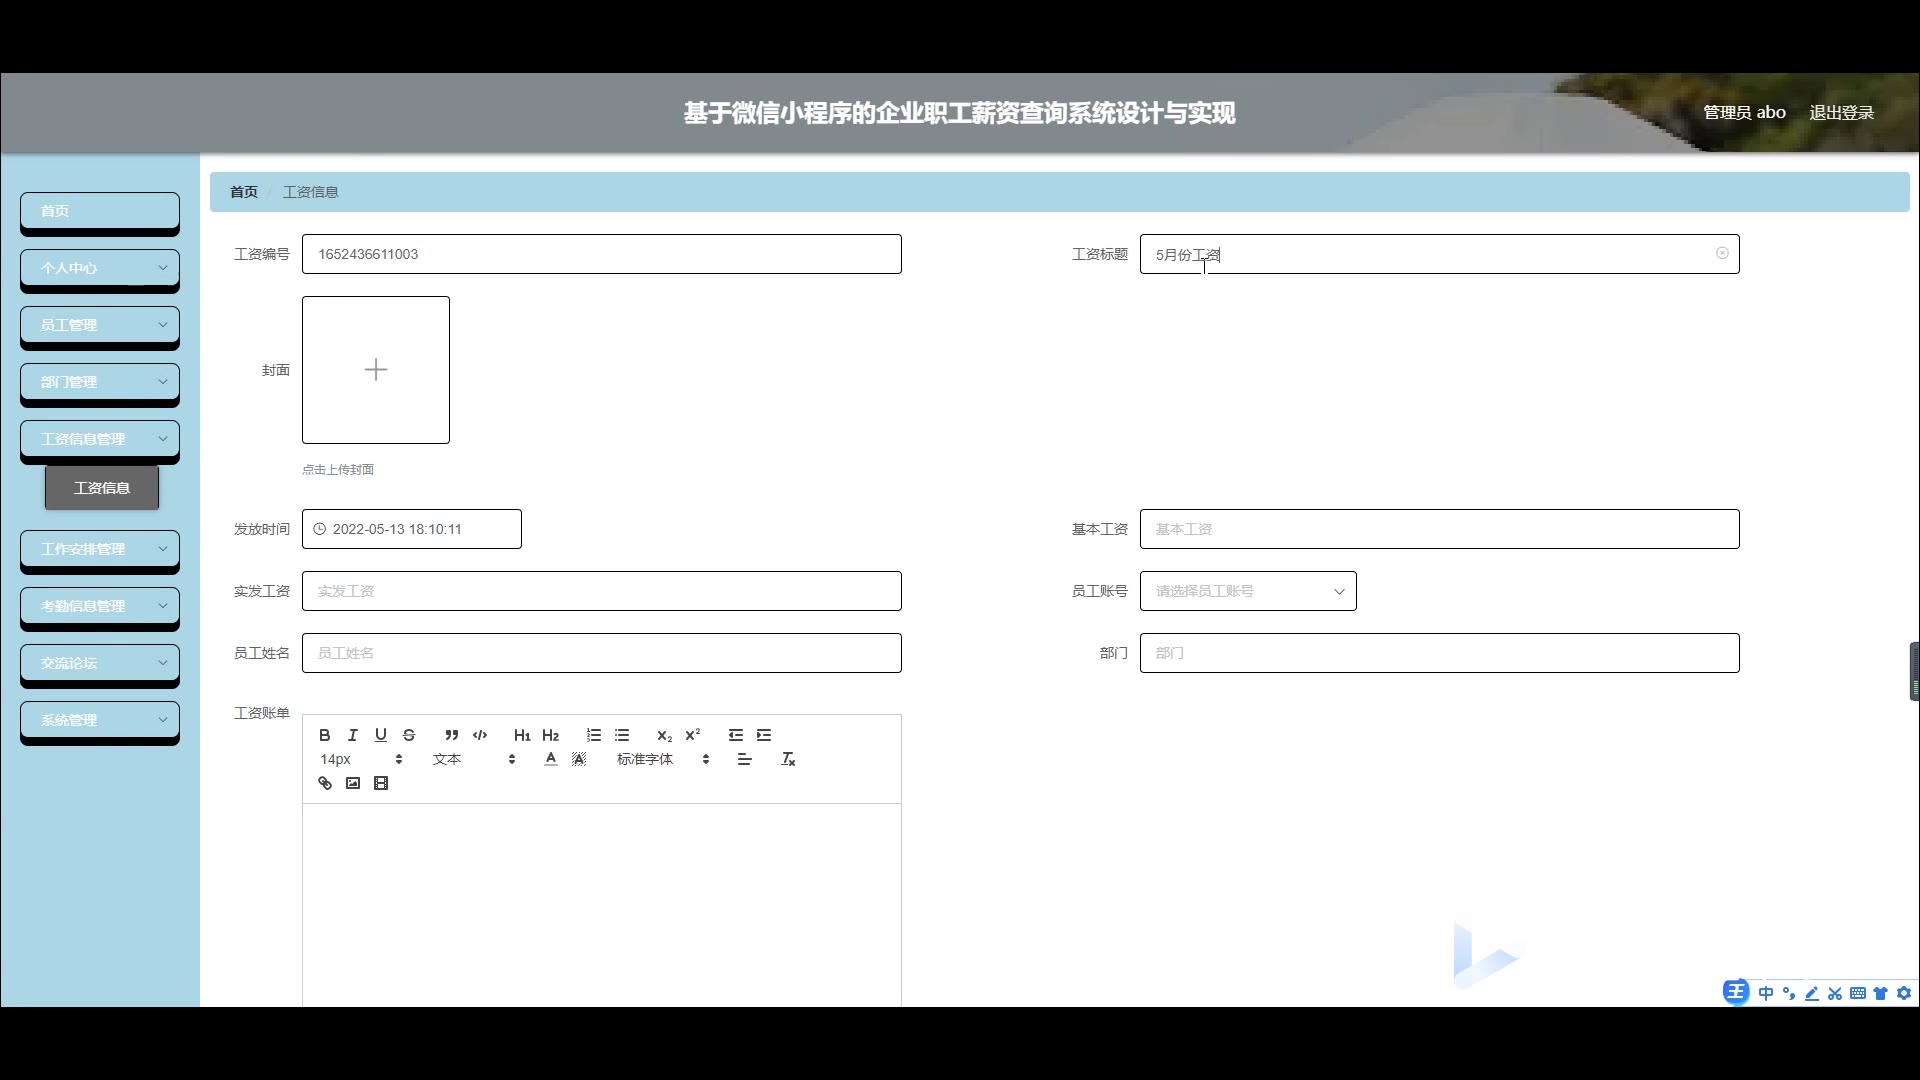Expand the 部门管理 sidebar menu
Screen dimensions: 1920x1080
pyautogui.click(x=100, y=382)
